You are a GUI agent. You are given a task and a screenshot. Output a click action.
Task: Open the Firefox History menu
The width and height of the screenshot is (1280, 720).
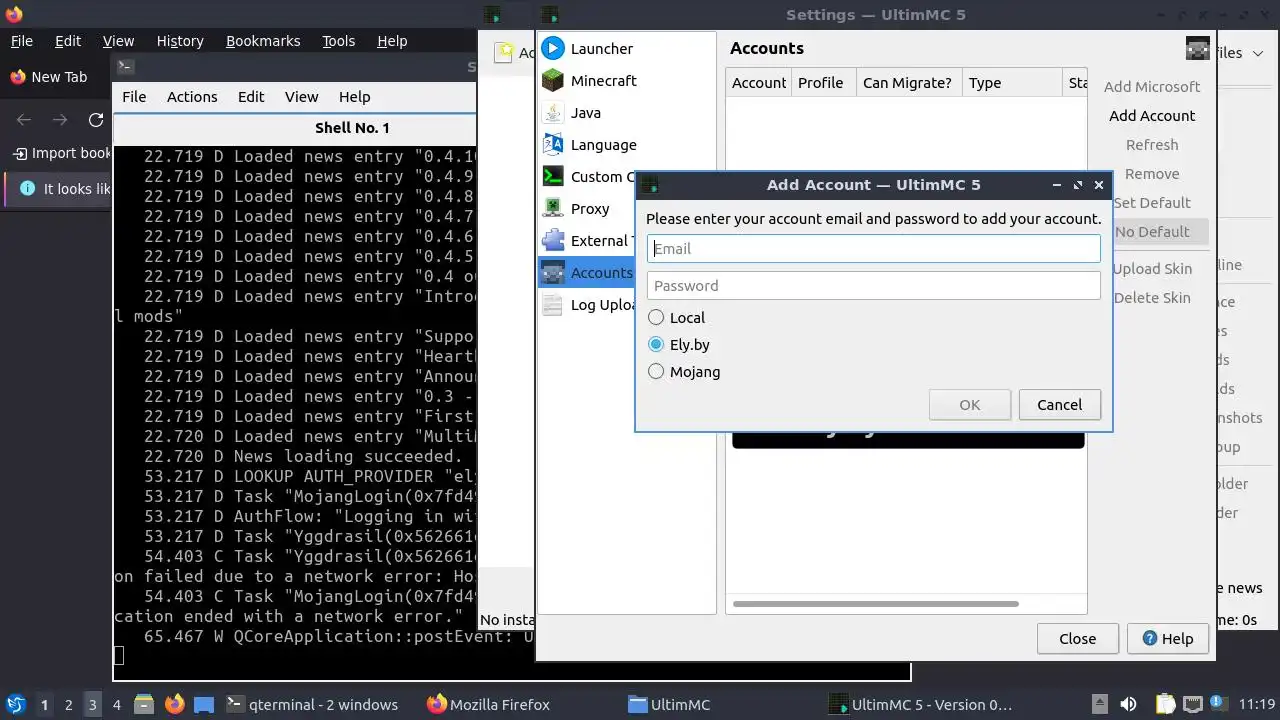(180, 41)
